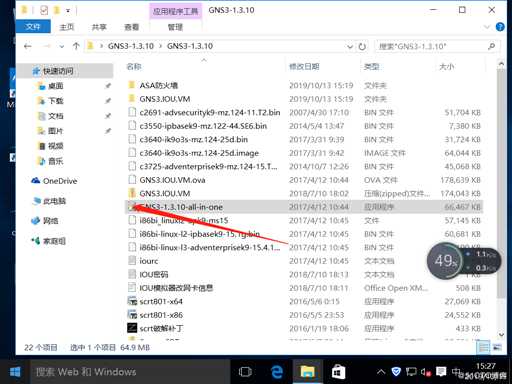The image size is (512, 384).
Task: Open the 管理 ribbon tab
Action: pos(175,27)
